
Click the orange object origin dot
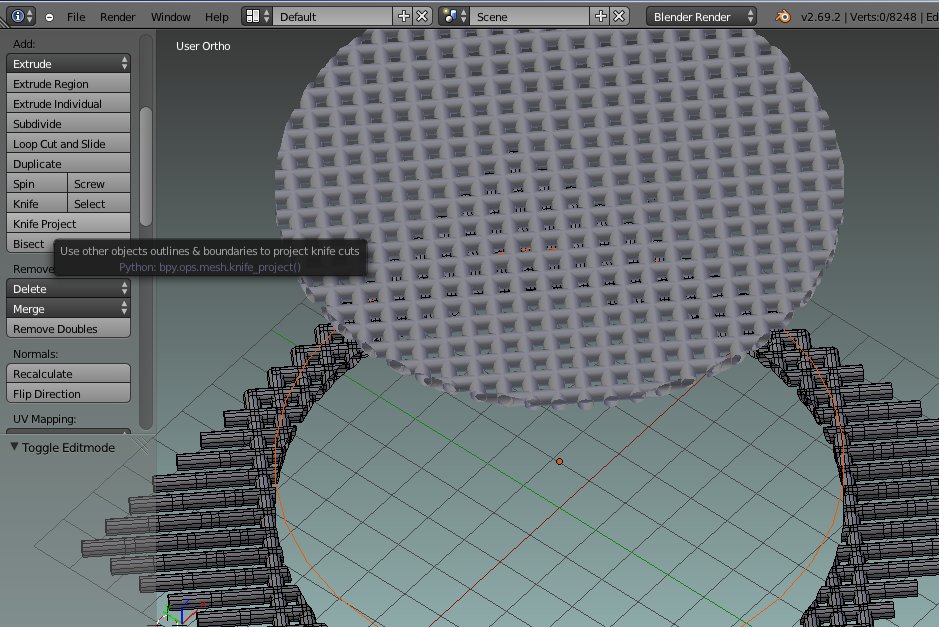[559, 461]
